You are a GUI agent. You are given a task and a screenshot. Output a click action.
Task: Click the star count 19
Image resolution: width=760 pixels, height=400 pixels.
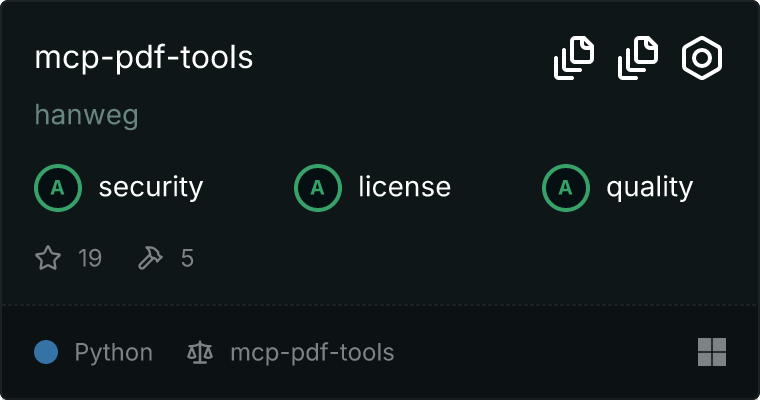90,258
